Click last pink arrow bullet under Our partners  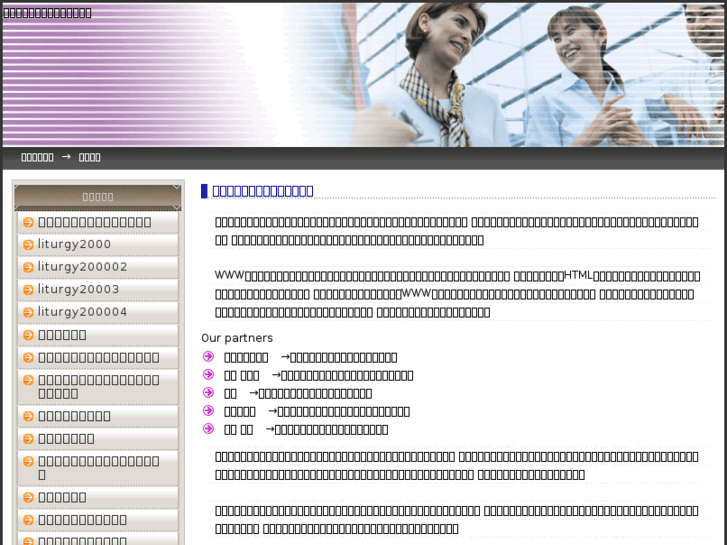pos(208,429)
